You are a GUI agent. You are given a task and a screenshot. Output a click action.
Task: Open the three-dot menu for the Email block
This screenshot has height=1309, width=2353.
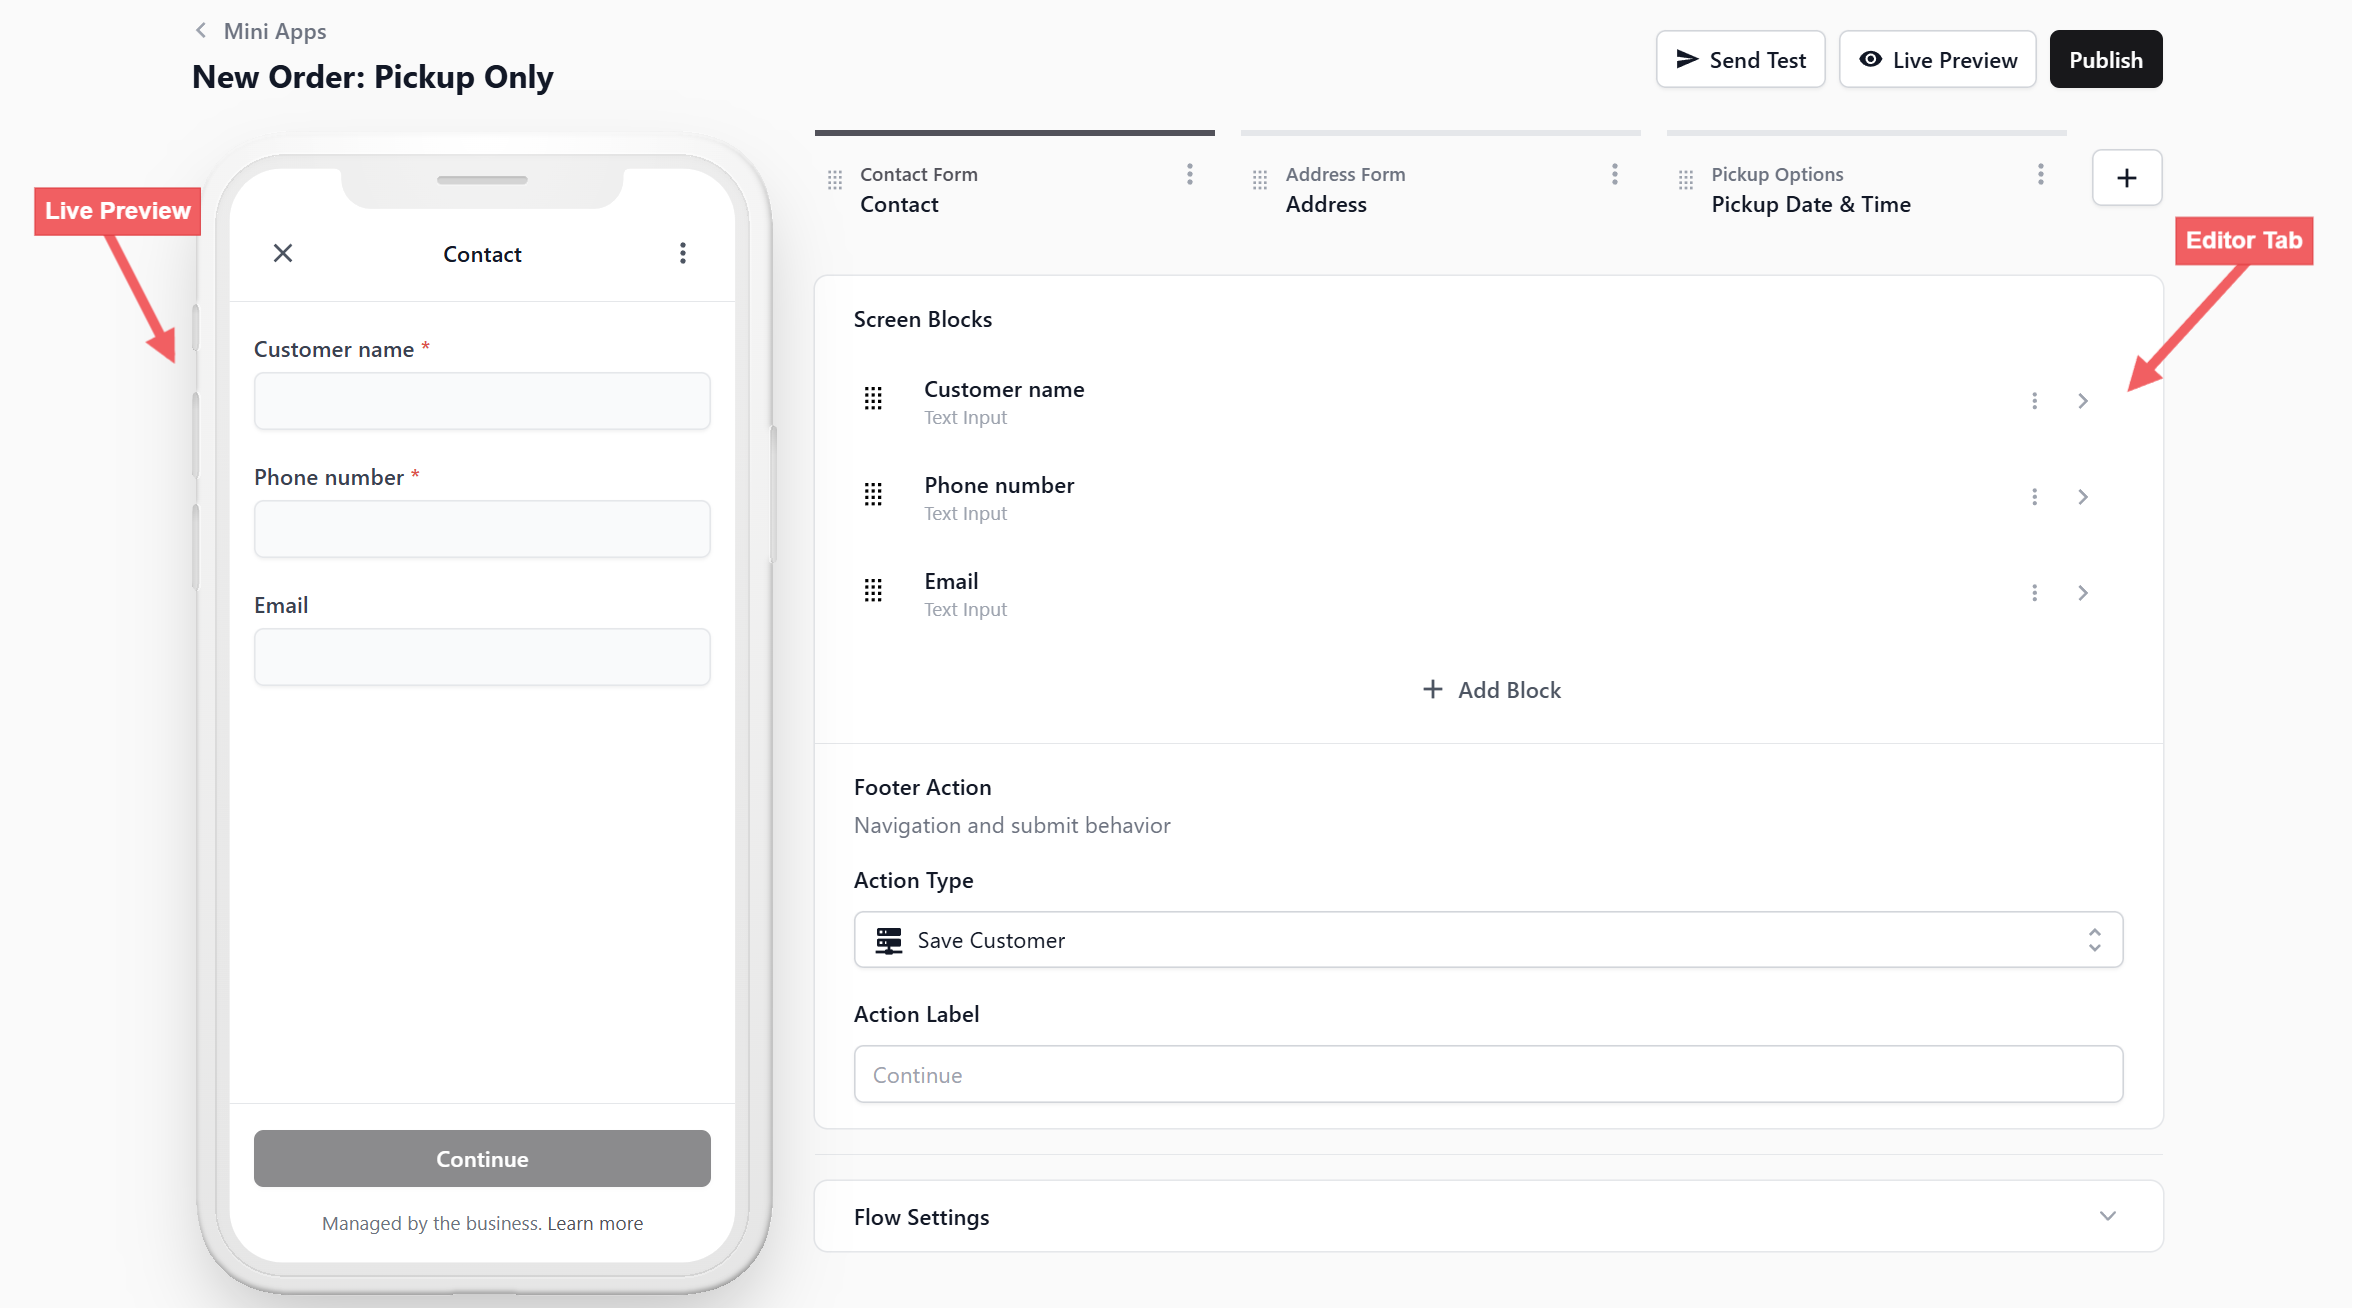tap(2034, 593)
